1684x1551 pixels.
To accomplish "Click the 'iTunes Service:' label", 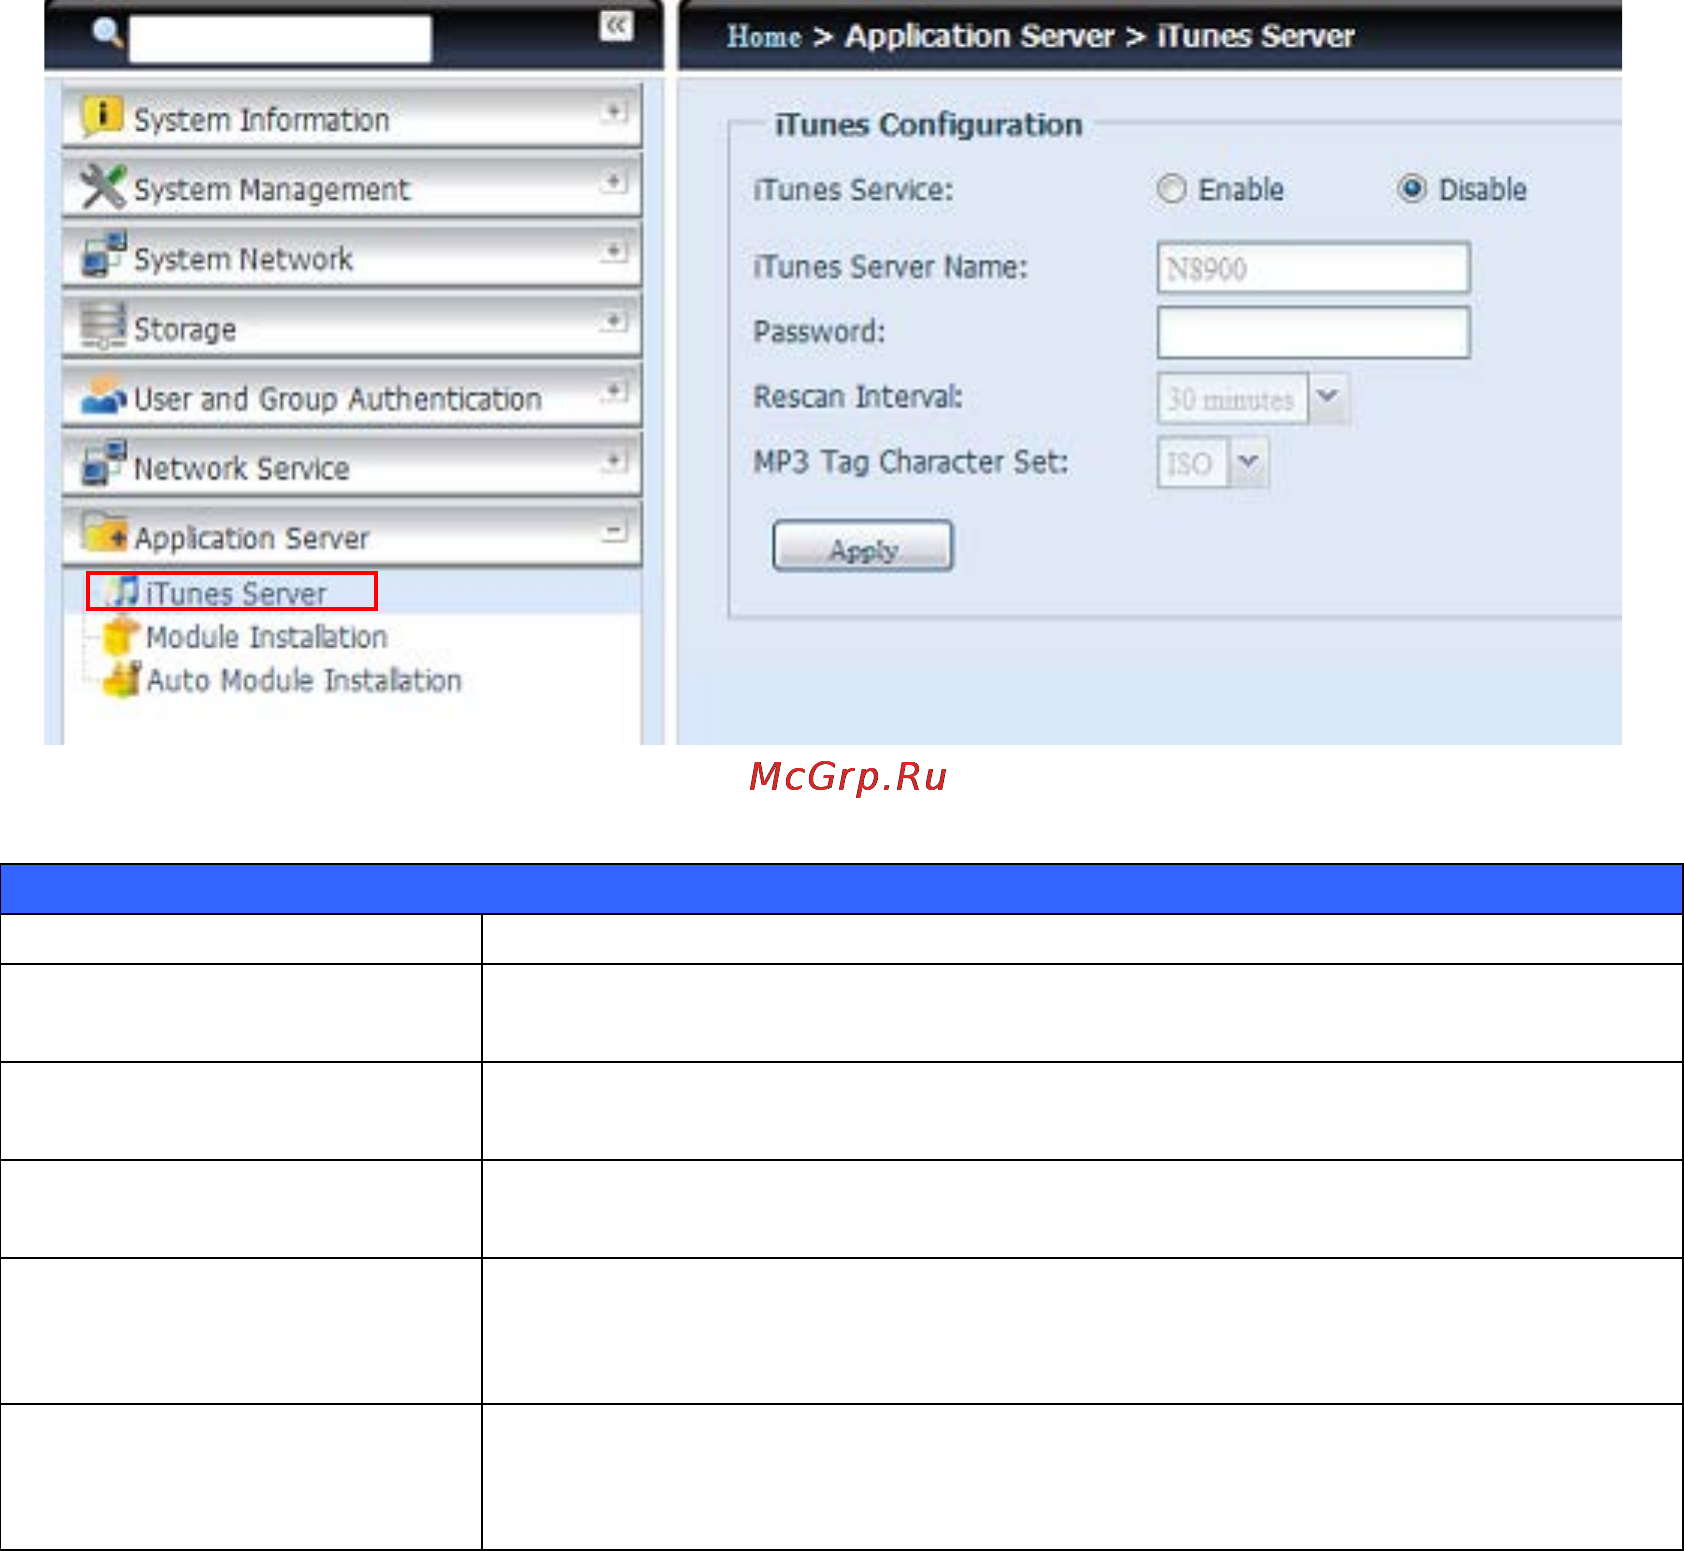I will click(x=853, y=190).
